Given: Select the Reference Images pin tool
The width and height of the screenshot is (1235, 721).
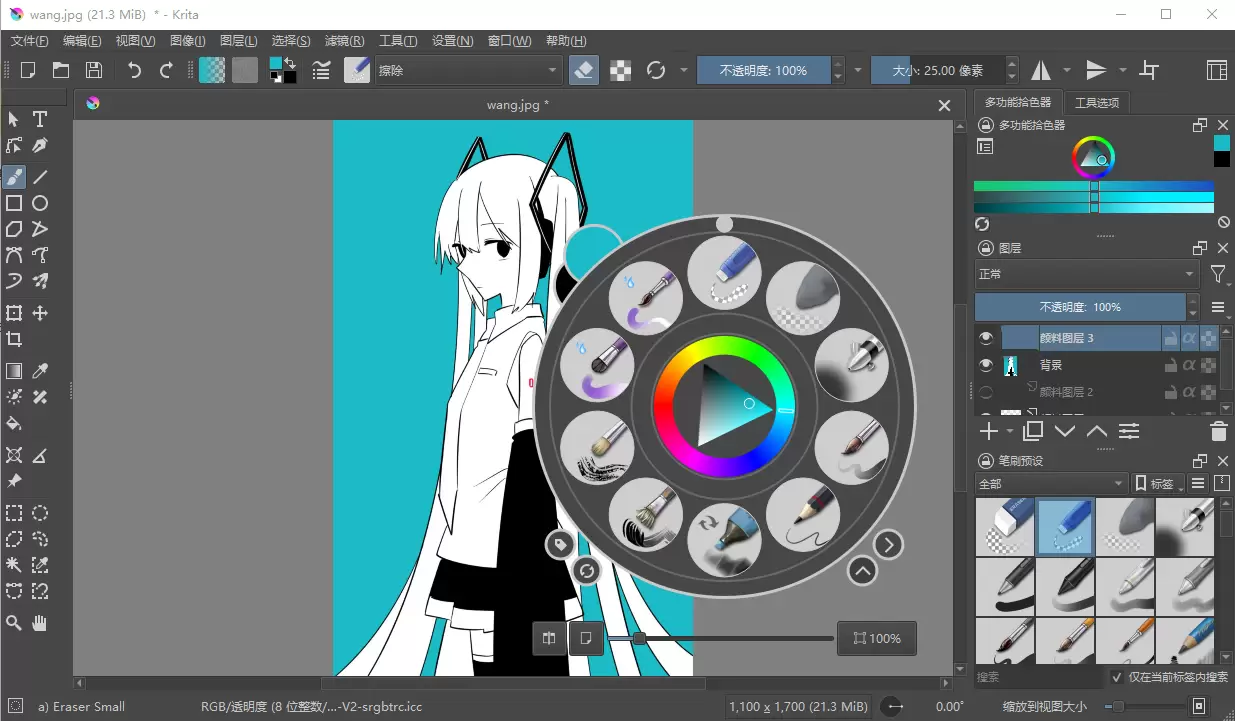Looking at the screenshot, I should [14, 481].
